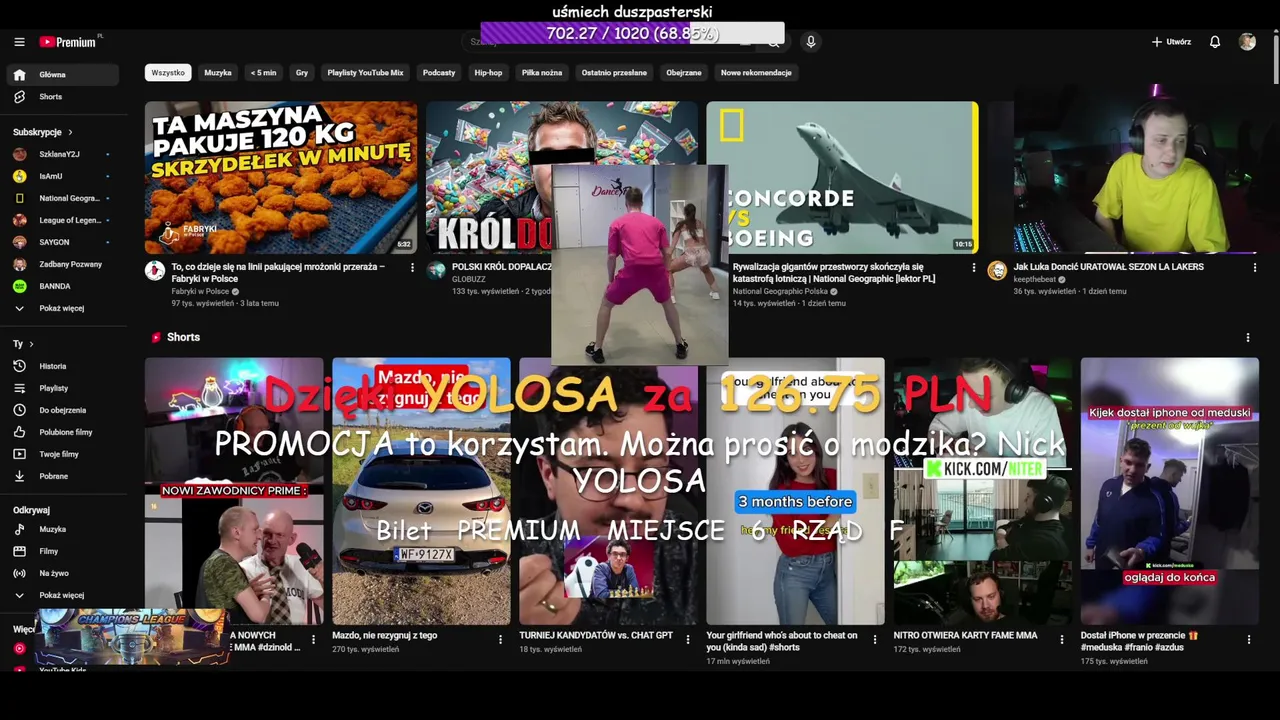This screenshot has height=720, width=1280.
Task: Select the Wszystko filter chip
Action: tap(168, 72)
